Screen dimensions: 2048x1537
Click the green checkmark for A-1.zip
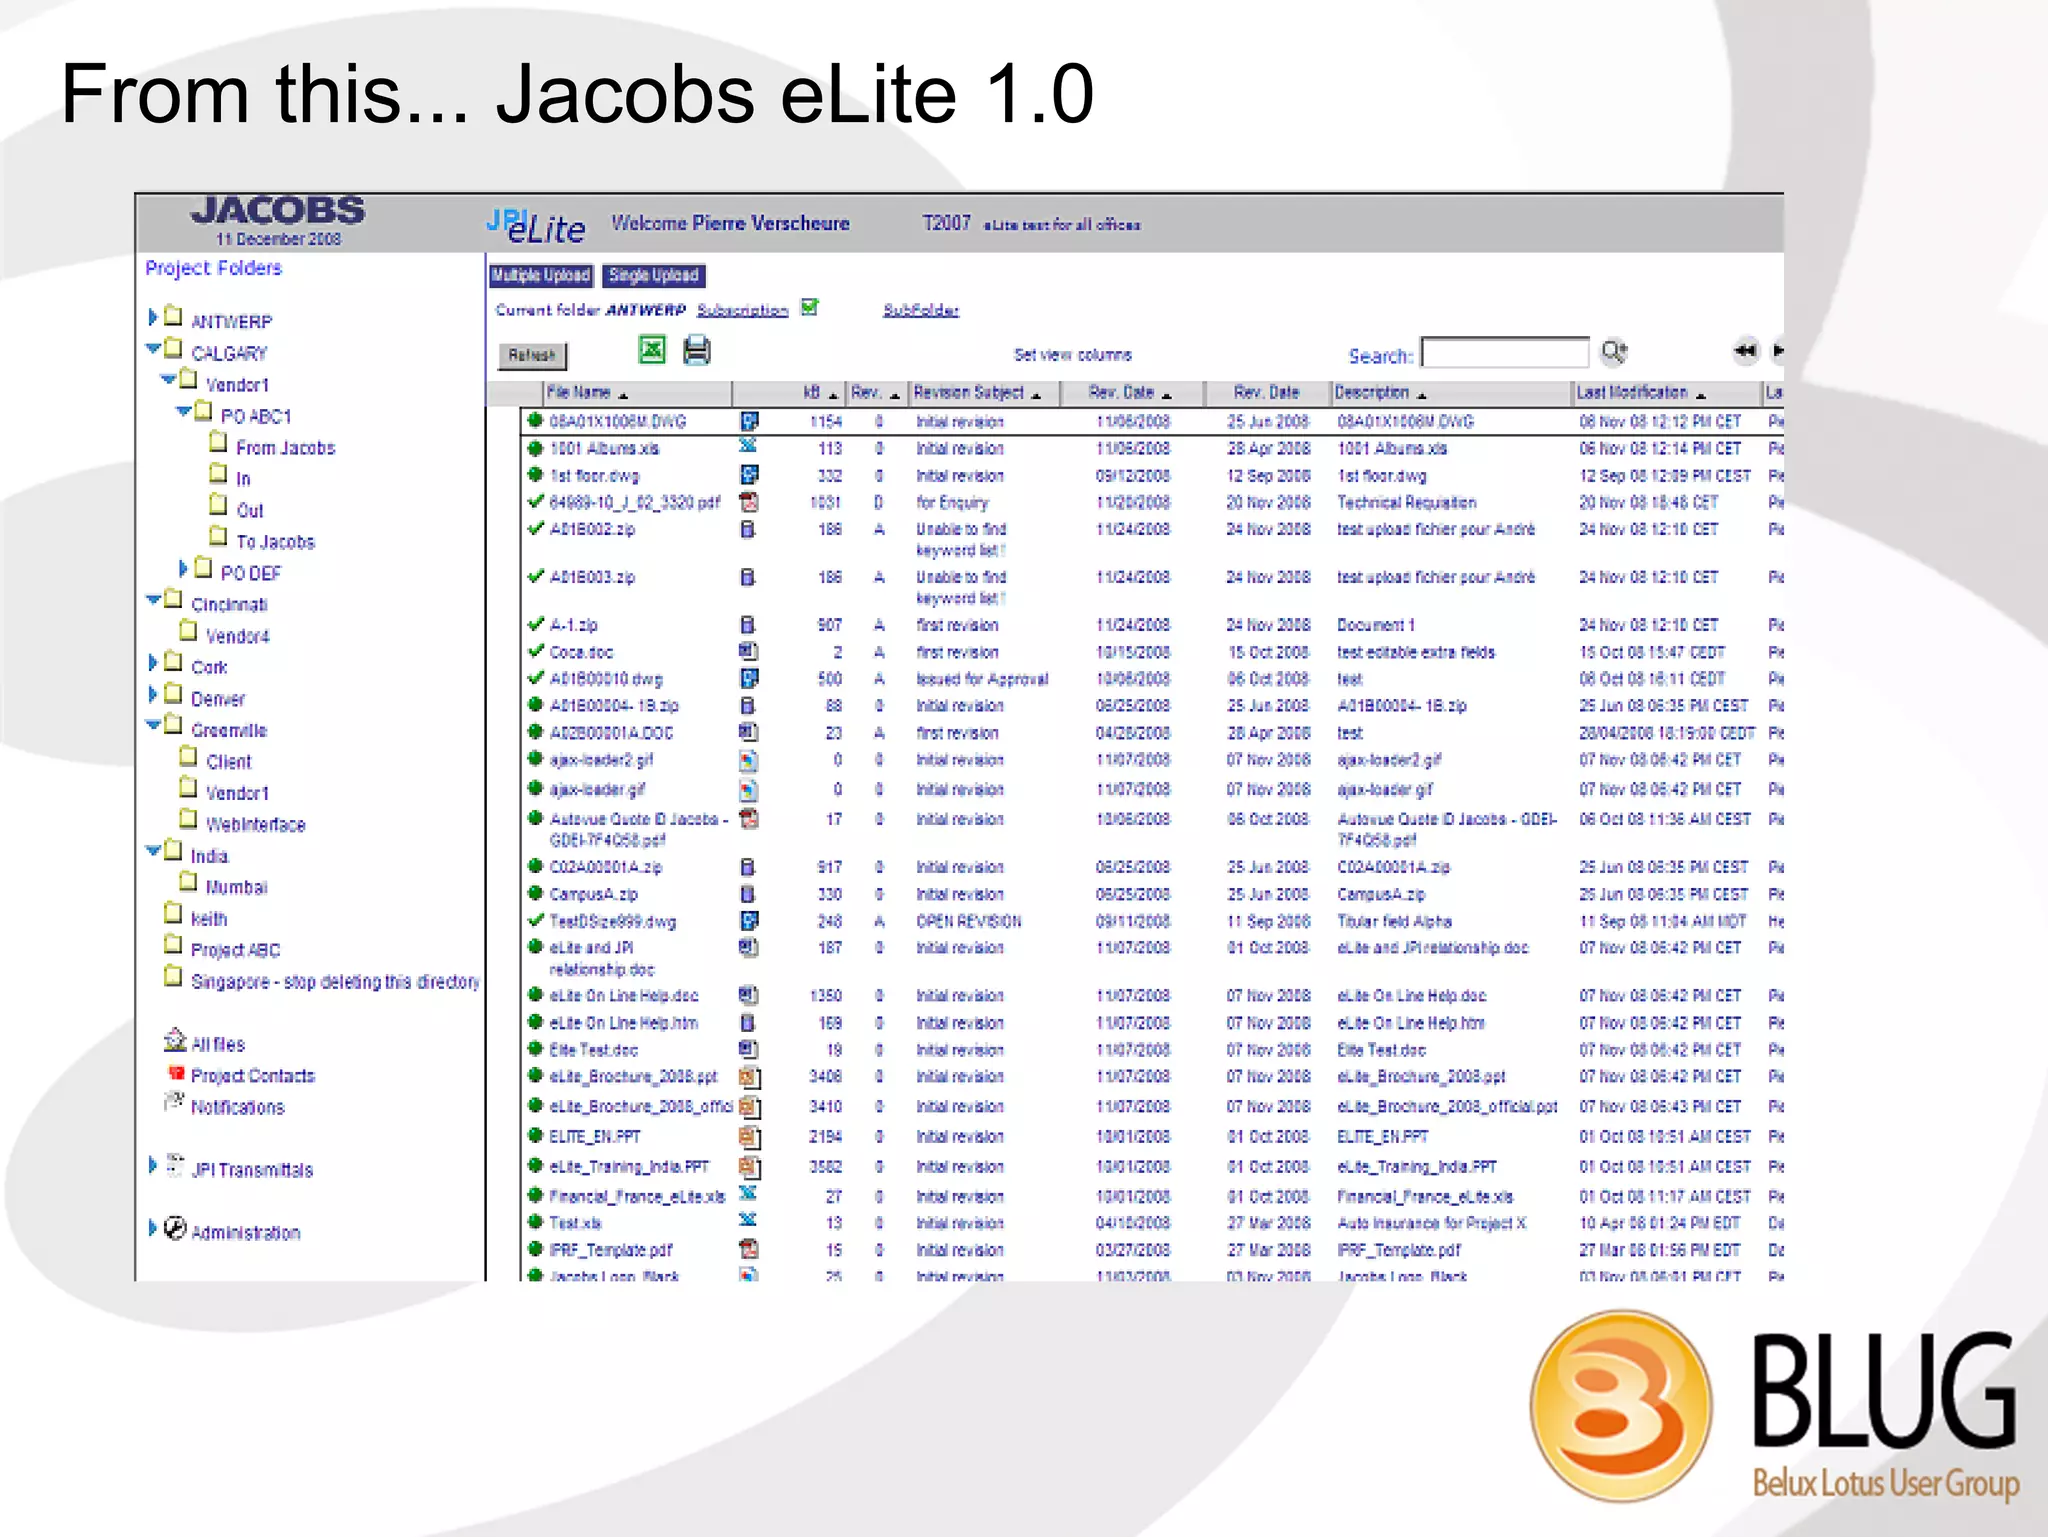coord(536,624)
